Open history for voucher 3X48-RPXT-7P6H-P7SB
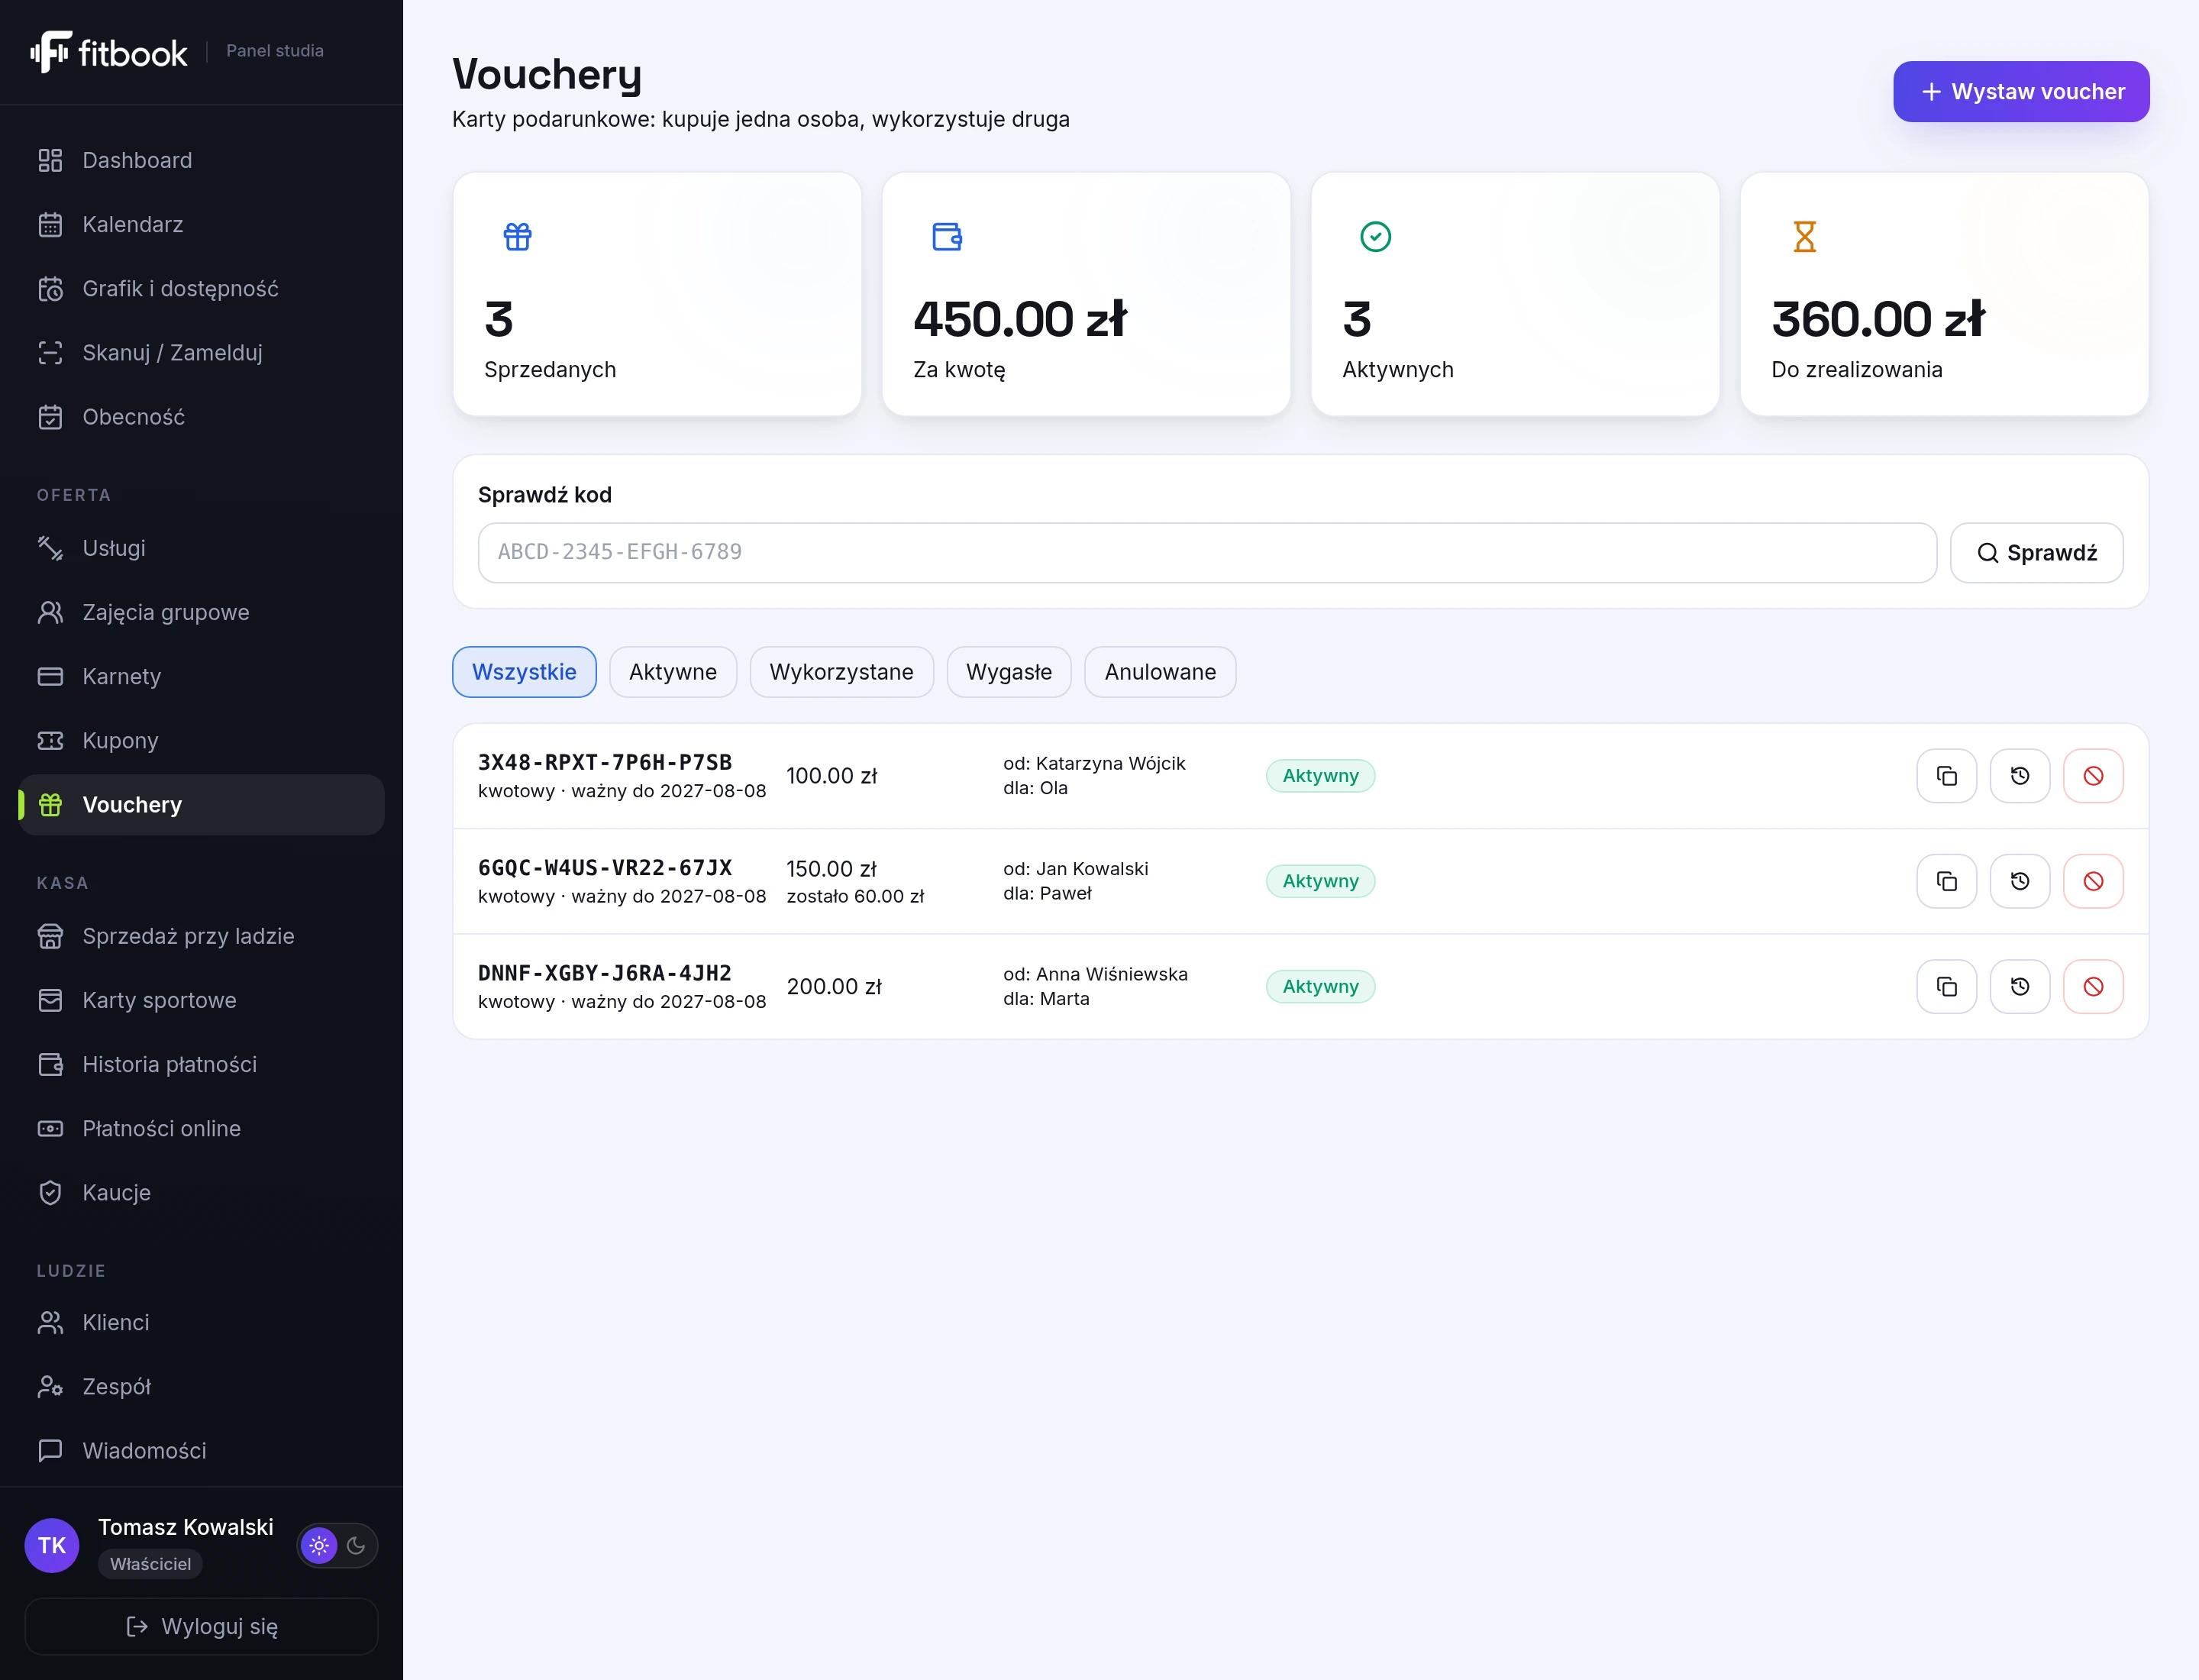The image size is (2199, 1680). [x=2019, y=776]
